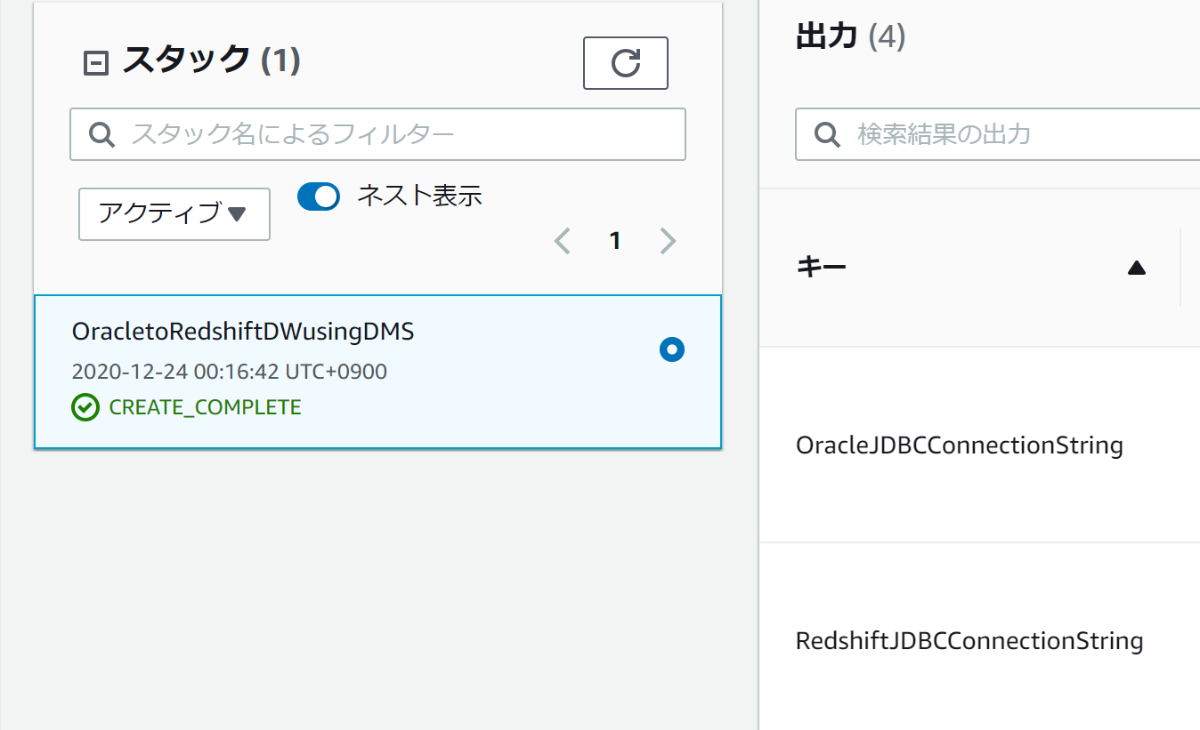Click the 2020-12-24 00:16:42 UTC+0900 timestamp

coord(229,372)
